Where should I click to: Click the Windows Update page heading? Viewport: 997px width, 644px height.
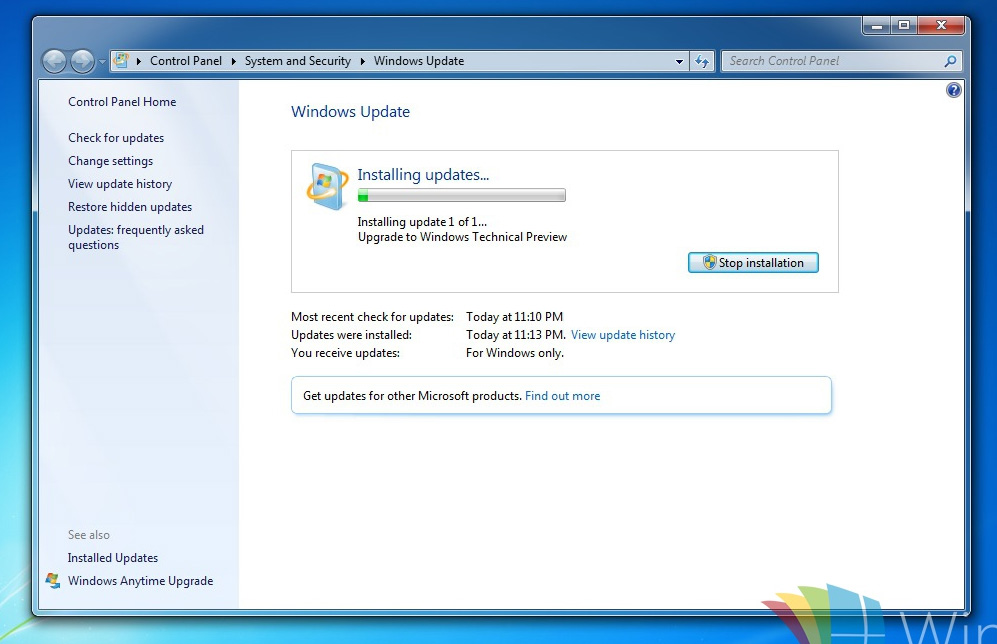point(350,112)
